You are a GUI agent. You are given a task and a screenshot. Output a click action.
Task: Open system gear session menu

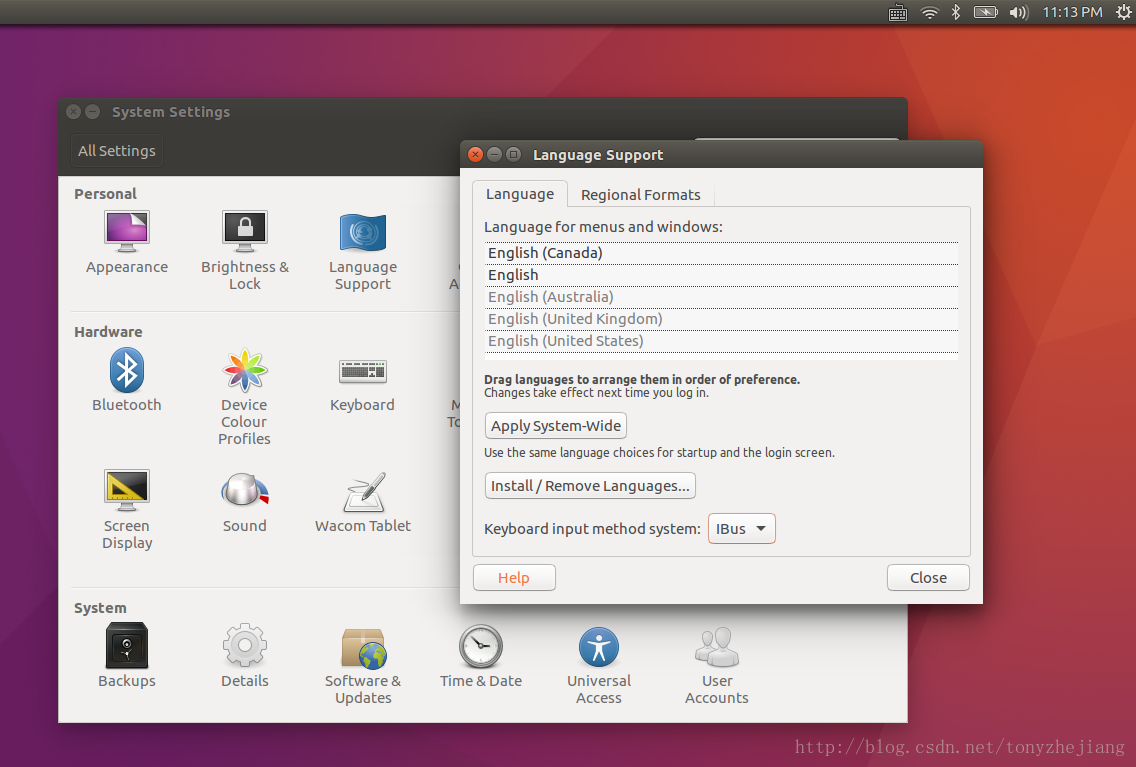tap(1124, 12)
